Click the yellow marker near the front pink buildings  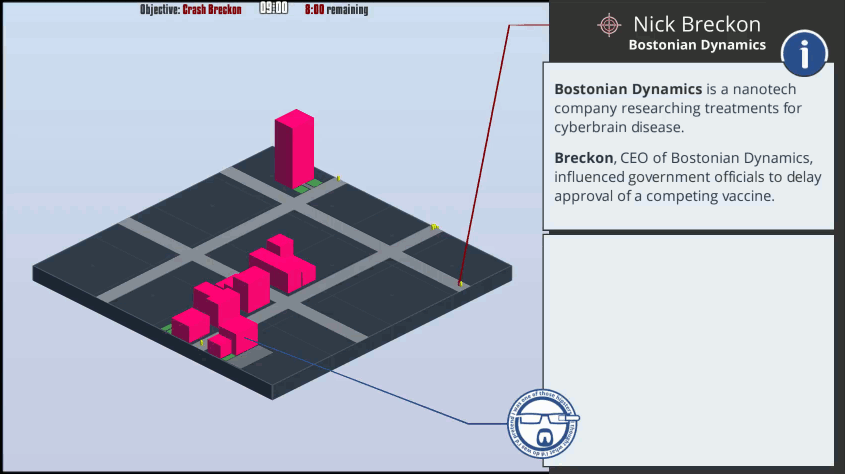click(203, 343)
